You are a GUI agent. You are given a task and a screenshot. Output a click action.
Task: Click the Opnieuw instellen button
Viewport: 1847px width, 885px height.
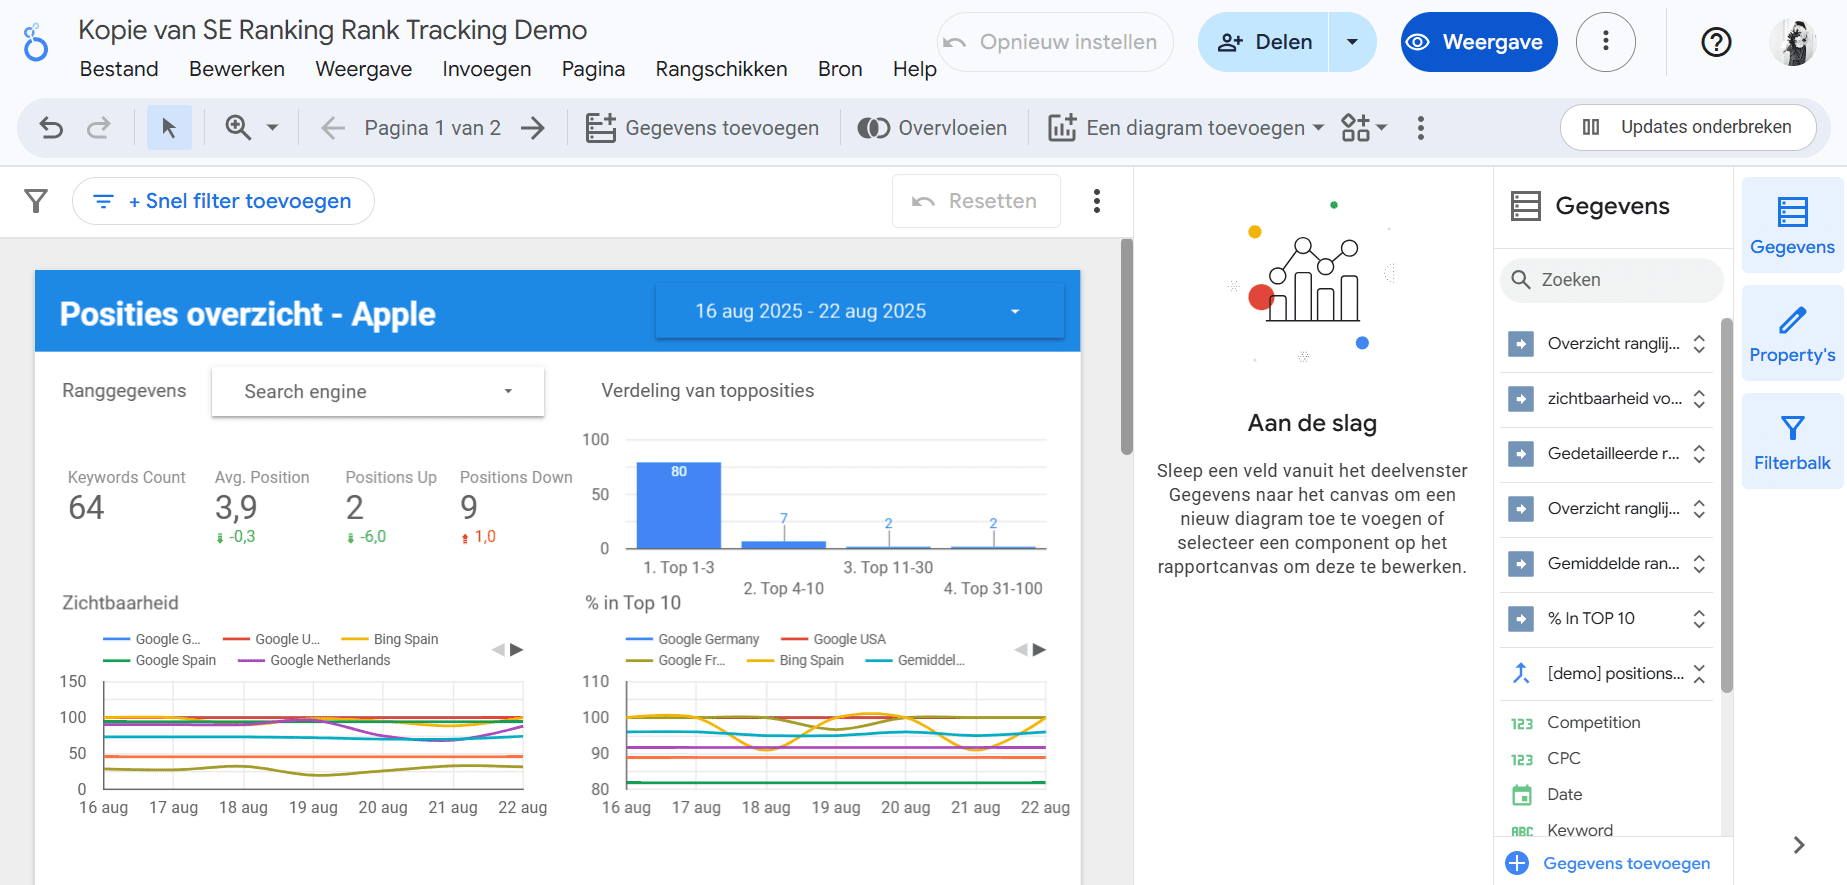pos(1055,42)
